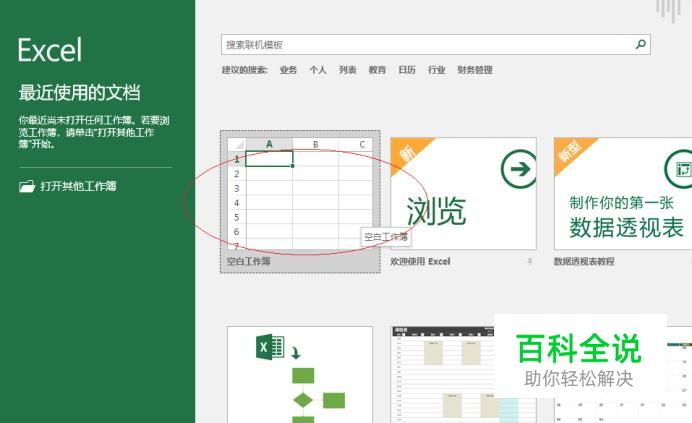Click the 欢迎使用 Excel caption

(420, 261)
